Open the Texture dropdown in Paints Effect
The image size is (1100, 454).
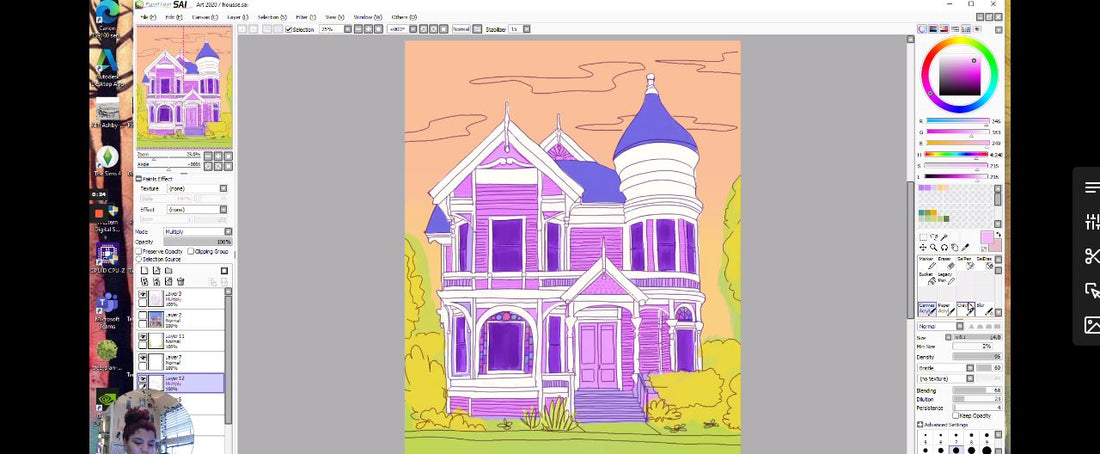pyautogui.click(x=195, y=188)
